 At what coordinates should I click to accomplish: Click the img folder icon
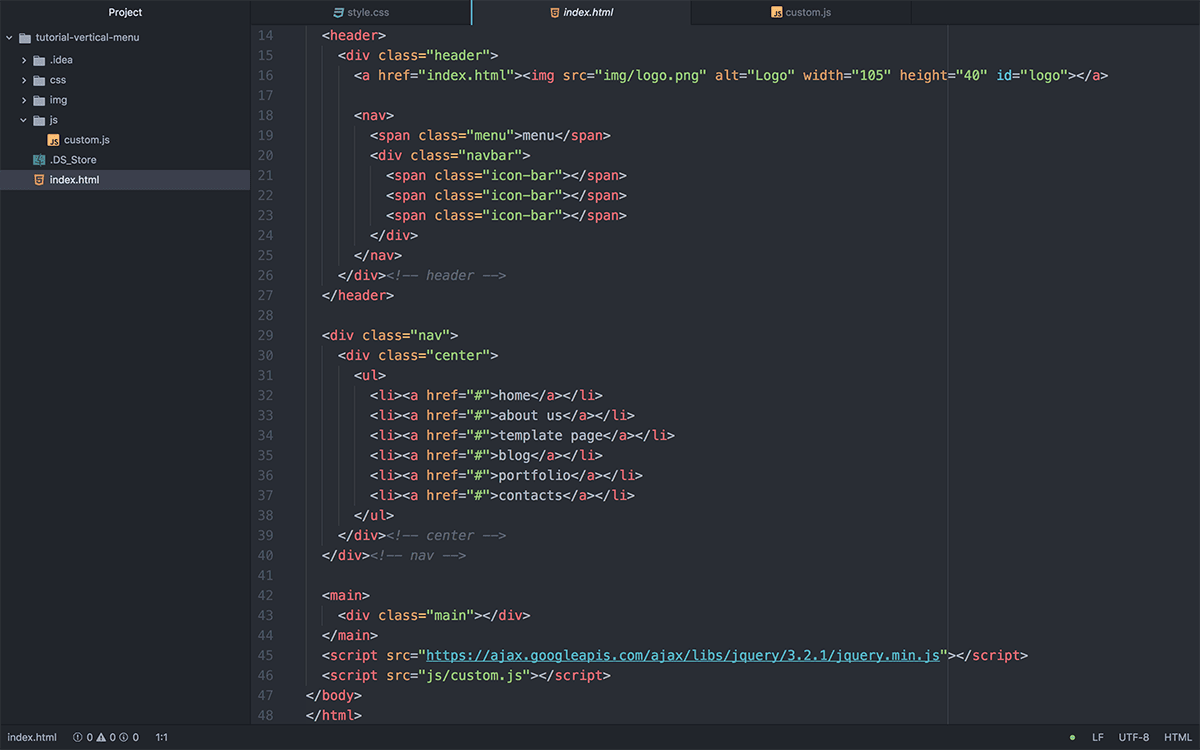tap(39, 100)
